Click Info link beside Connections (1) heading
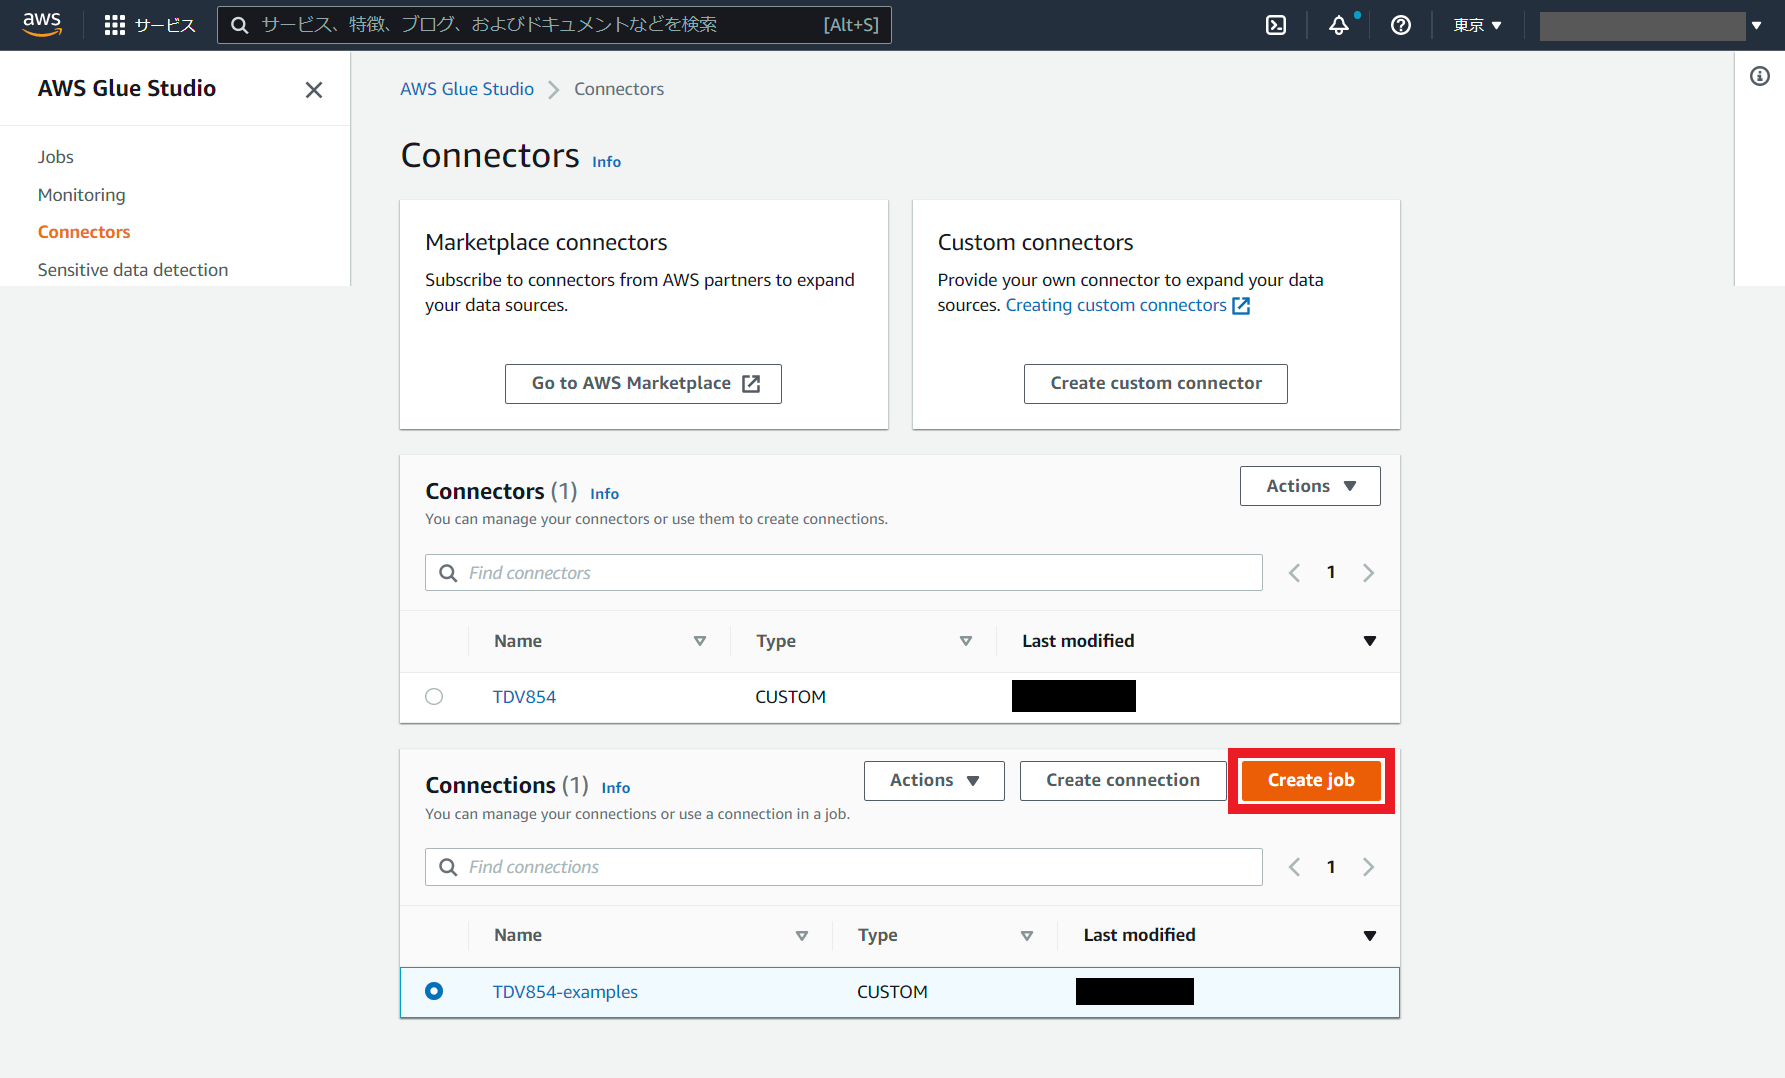The height and width of the screenshot is (1078, 1785). pos(615,788)
